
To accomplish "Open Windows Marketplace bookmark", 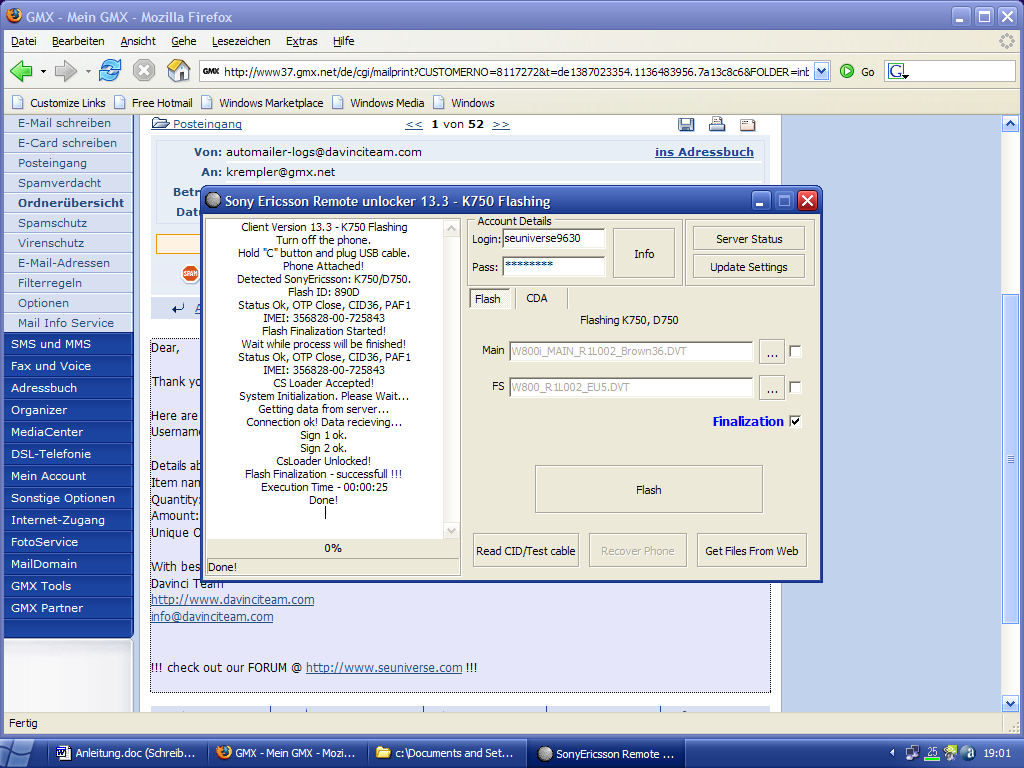I will 262,103.
